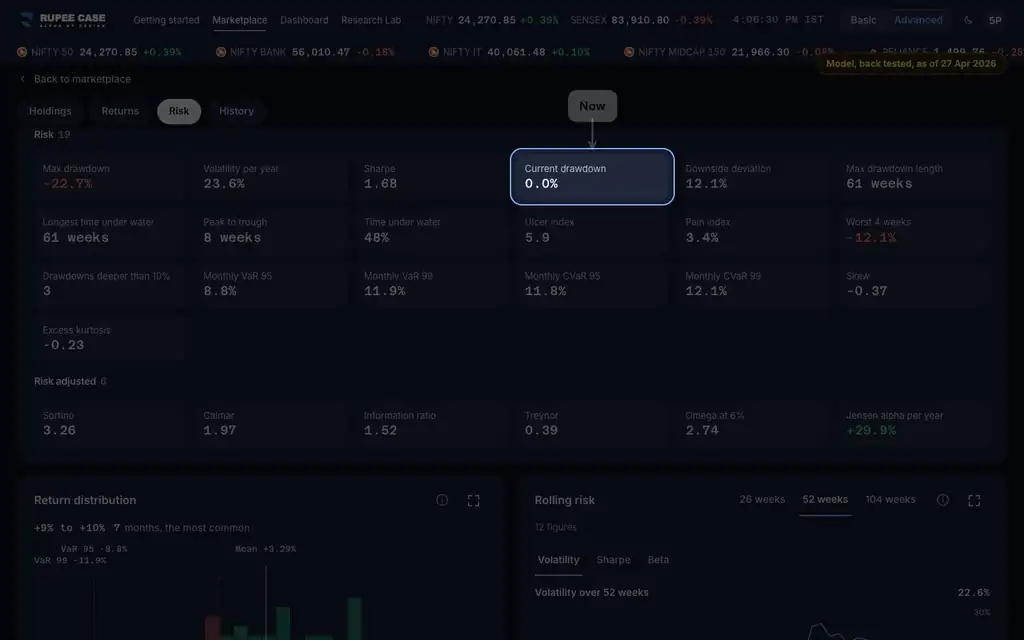Image resolution: width=1024 pixels, height=640 pixels.
Task: Click Monthly CVaR 95 11.8% metric
Action: 590,284
